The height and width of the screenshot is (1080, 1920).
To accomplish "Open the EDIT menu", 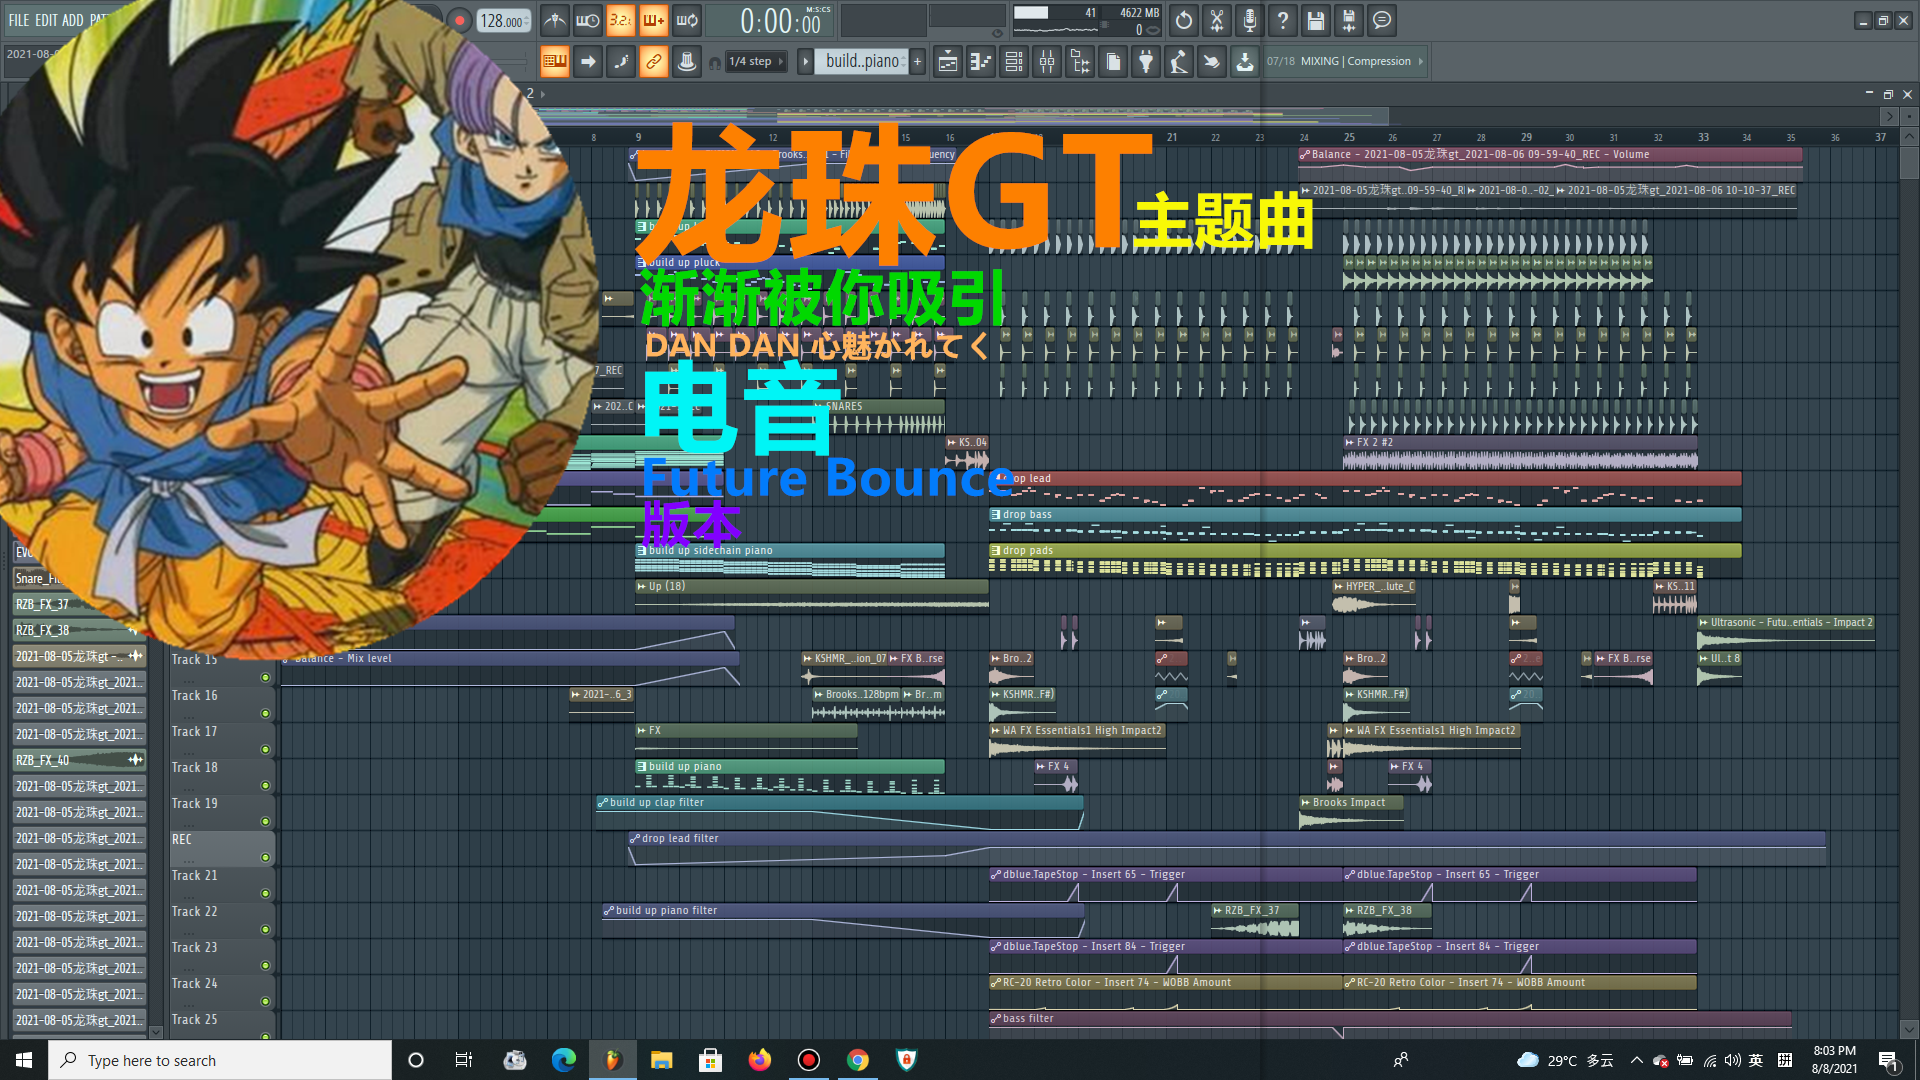I will point(46,20).
